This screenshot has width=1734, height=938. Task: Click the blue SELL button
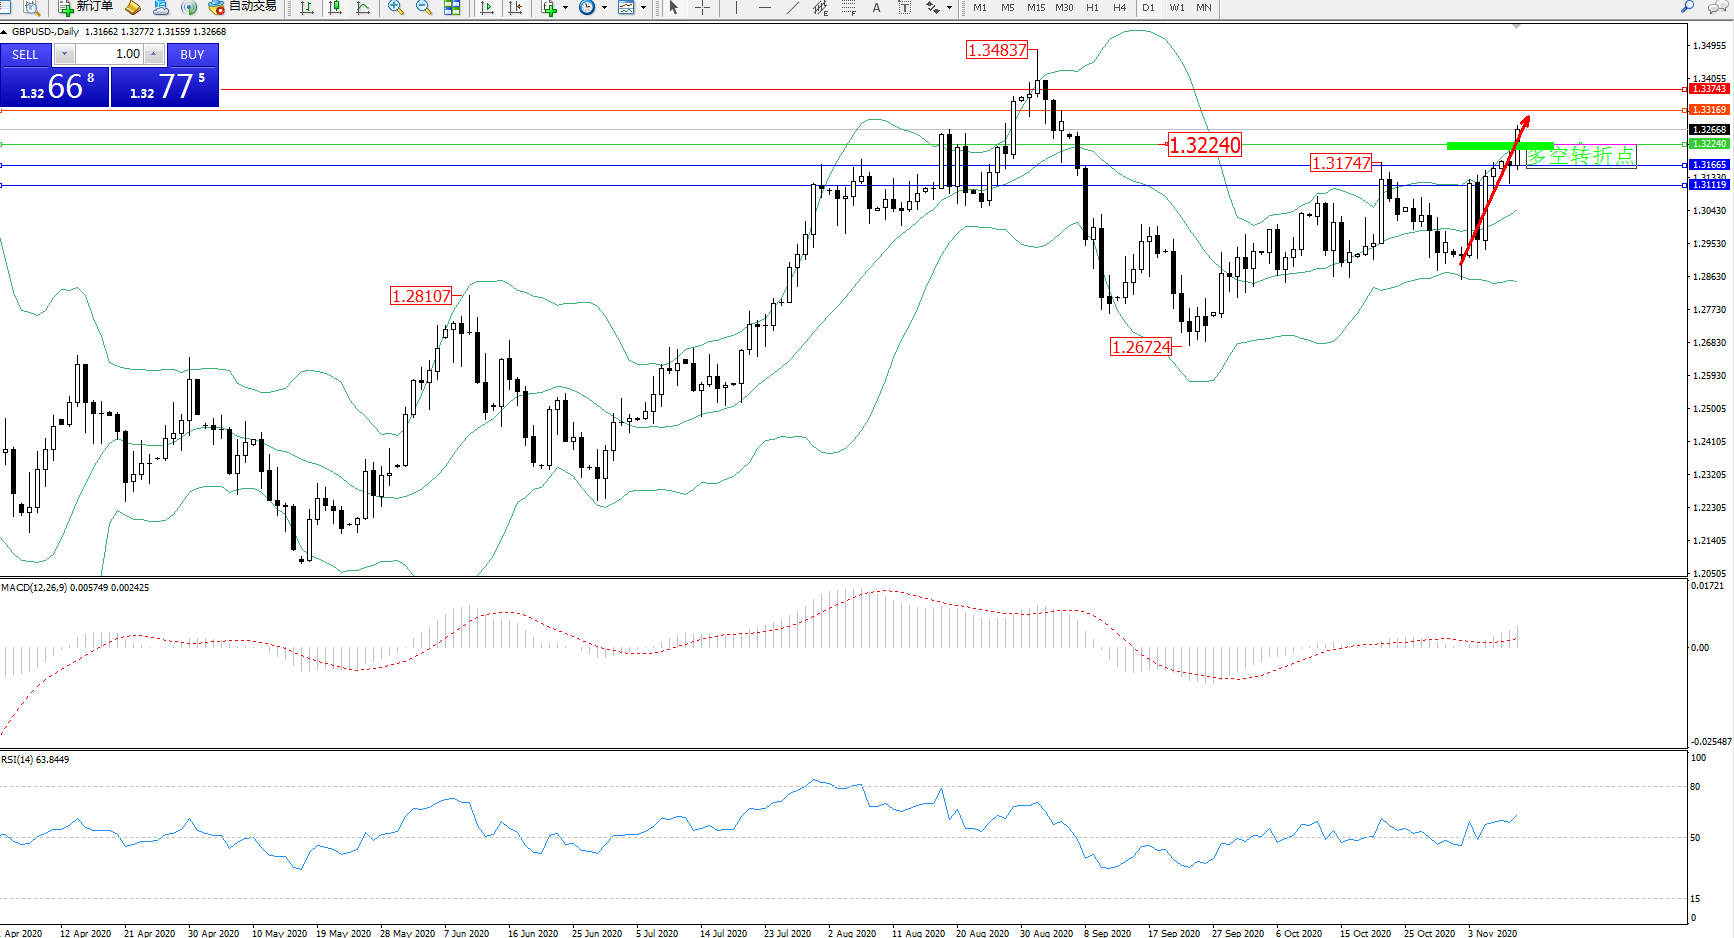26,55
